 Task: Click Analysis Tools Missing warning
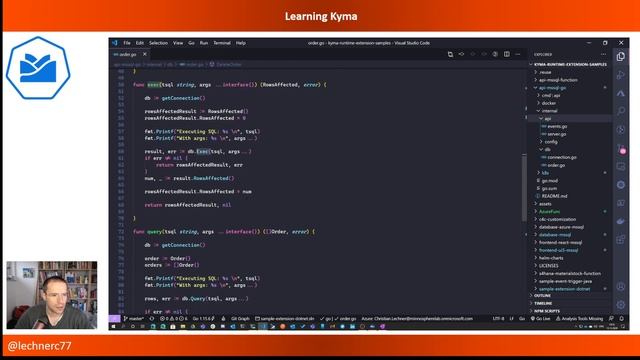point(579,319)
